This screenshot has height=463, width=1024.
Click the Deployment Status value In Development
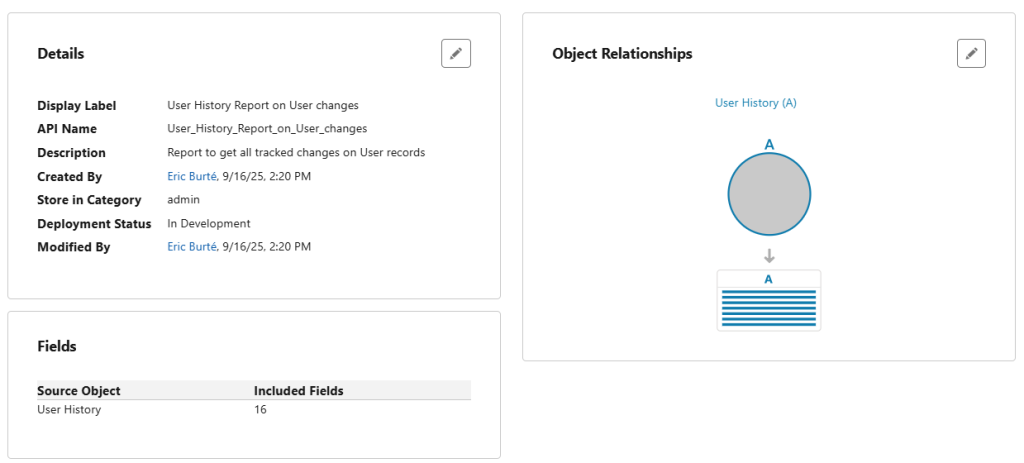pyautogui.click(x=208, y=223)
